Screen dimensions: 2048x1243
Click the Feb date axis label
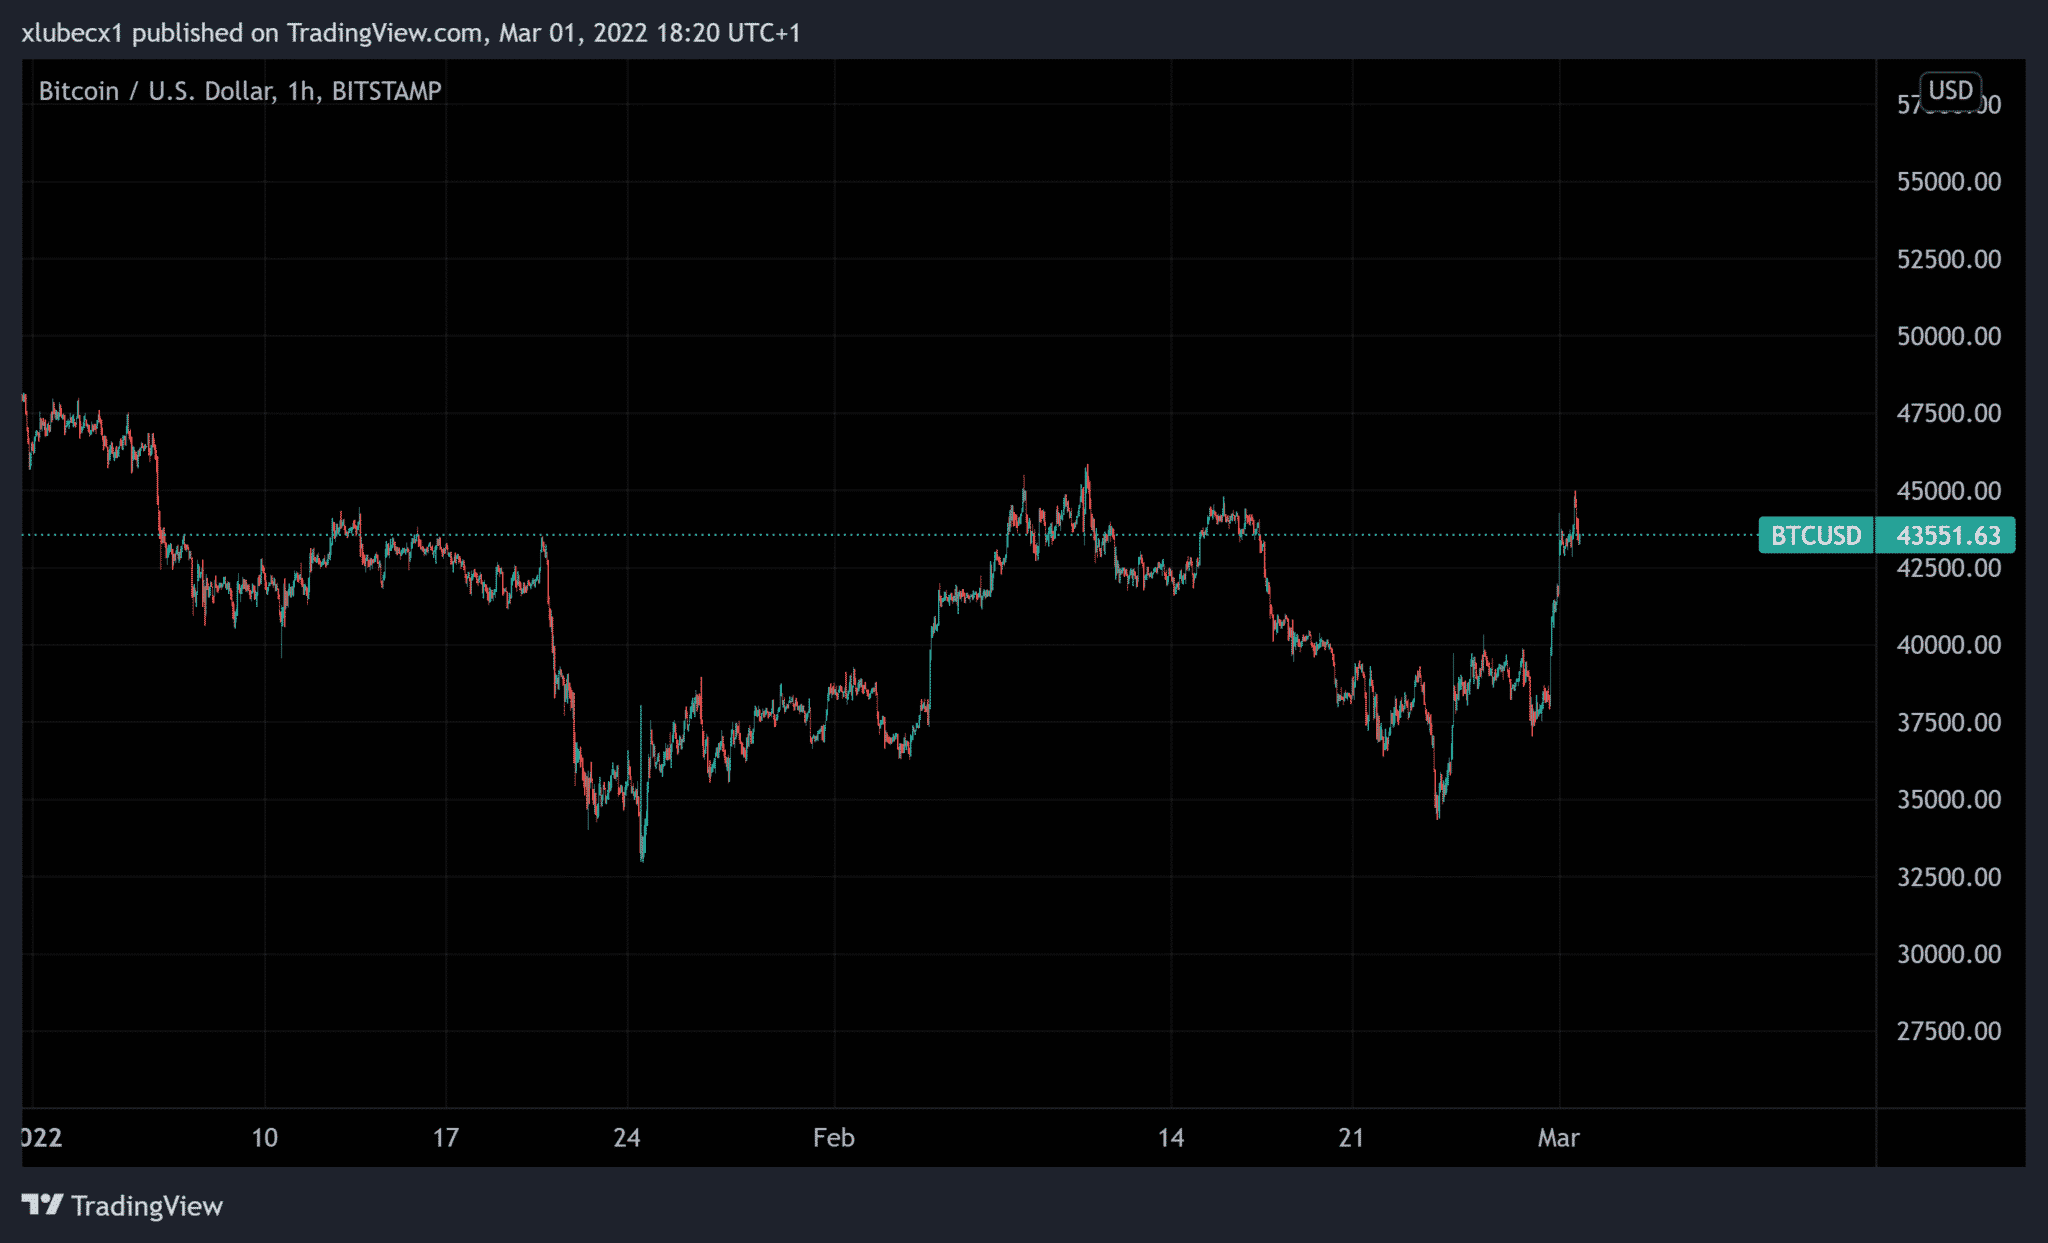tap(833, 1137)
